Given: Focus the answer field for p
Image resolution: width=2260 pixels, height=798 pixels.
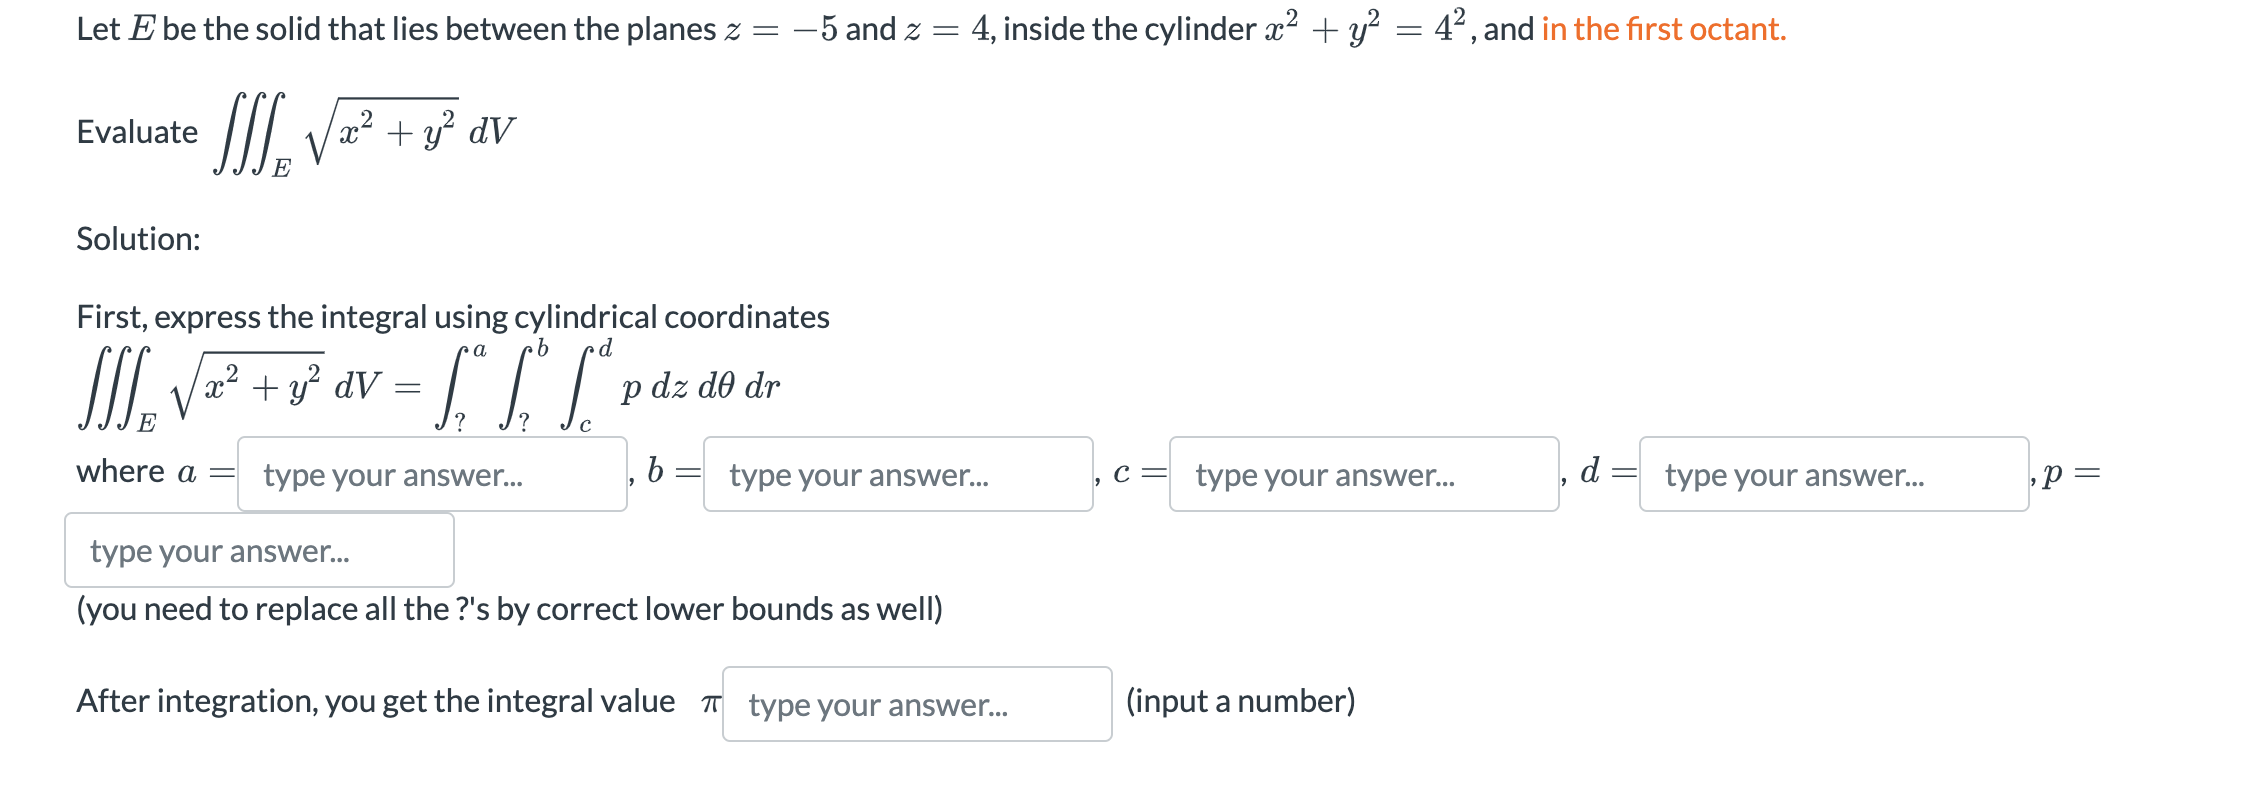Looking at the screenshot, I should (259, 550).
